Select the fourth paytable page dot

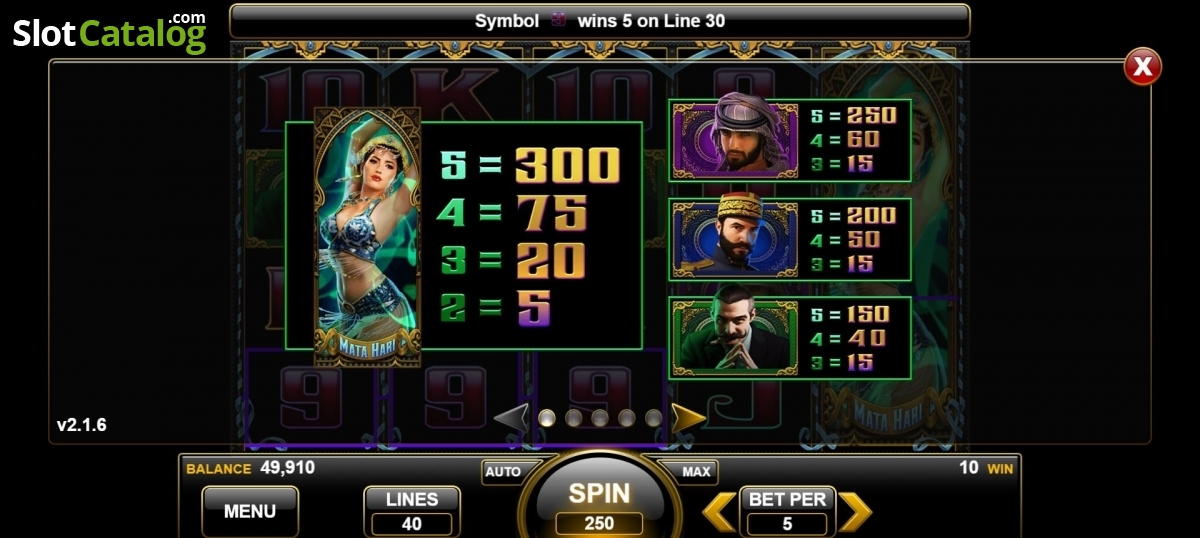click(627, 418)
